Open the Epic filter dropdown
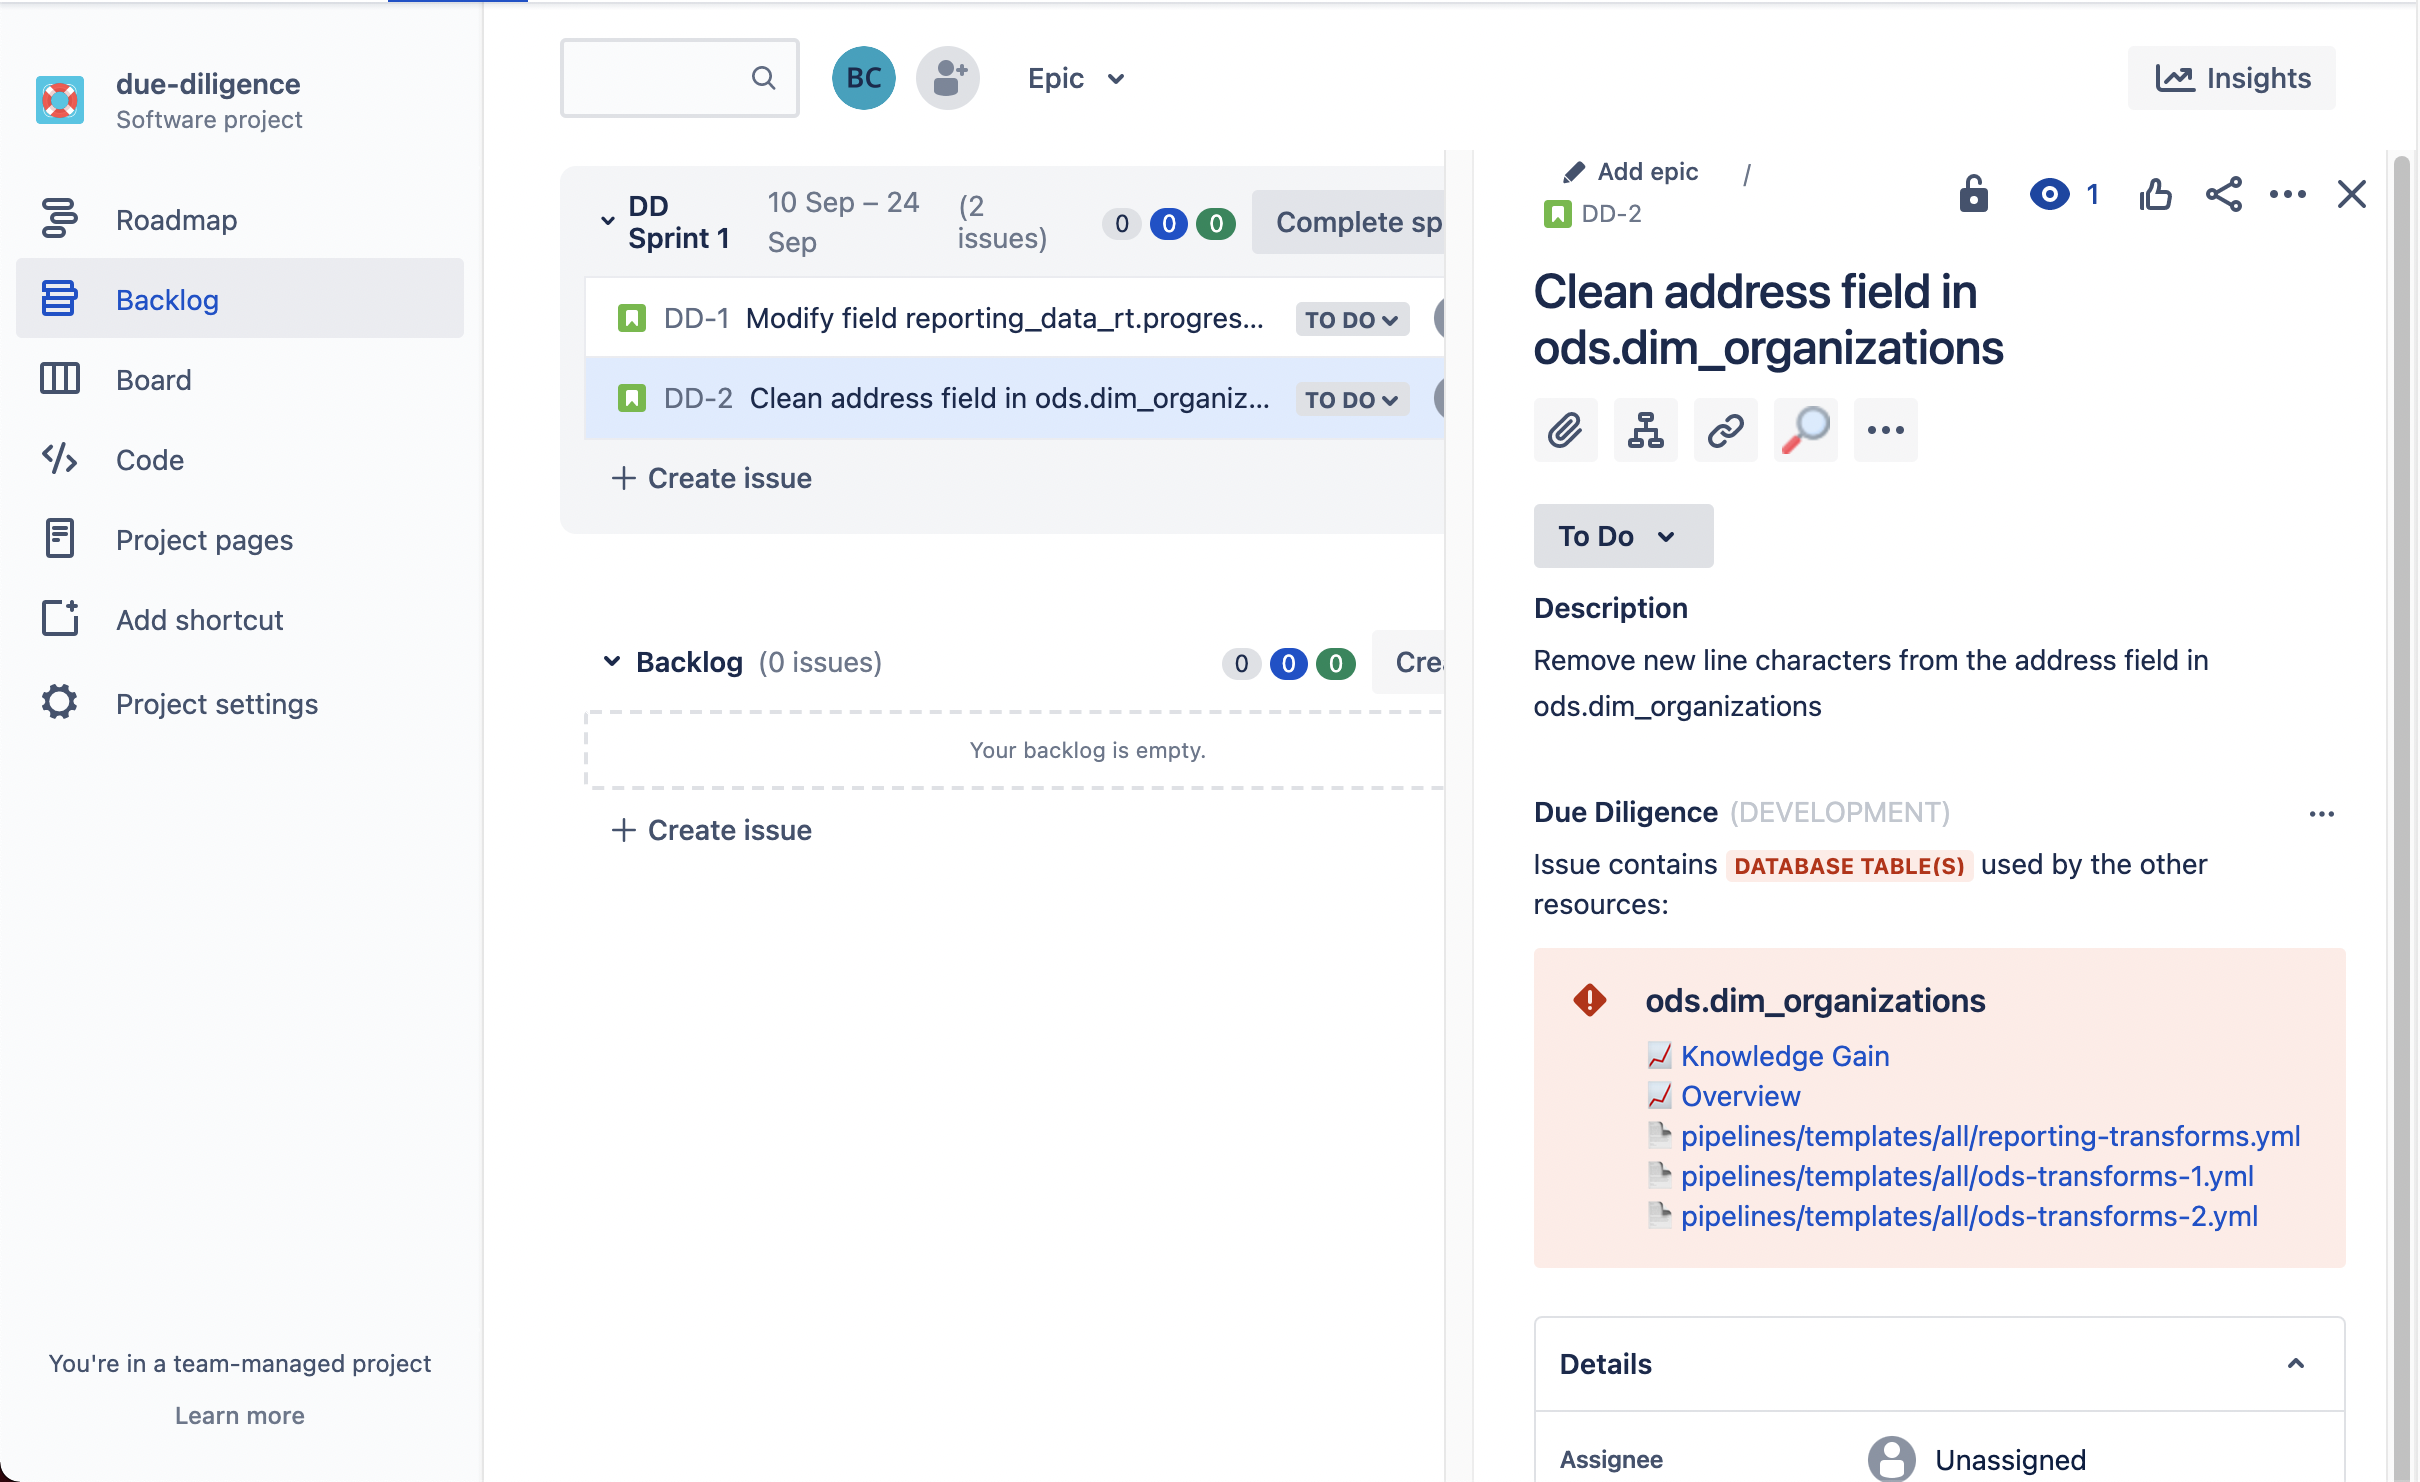Image resolution: width=2420 pixels, height=1482 pixels. pos(1075,78)
